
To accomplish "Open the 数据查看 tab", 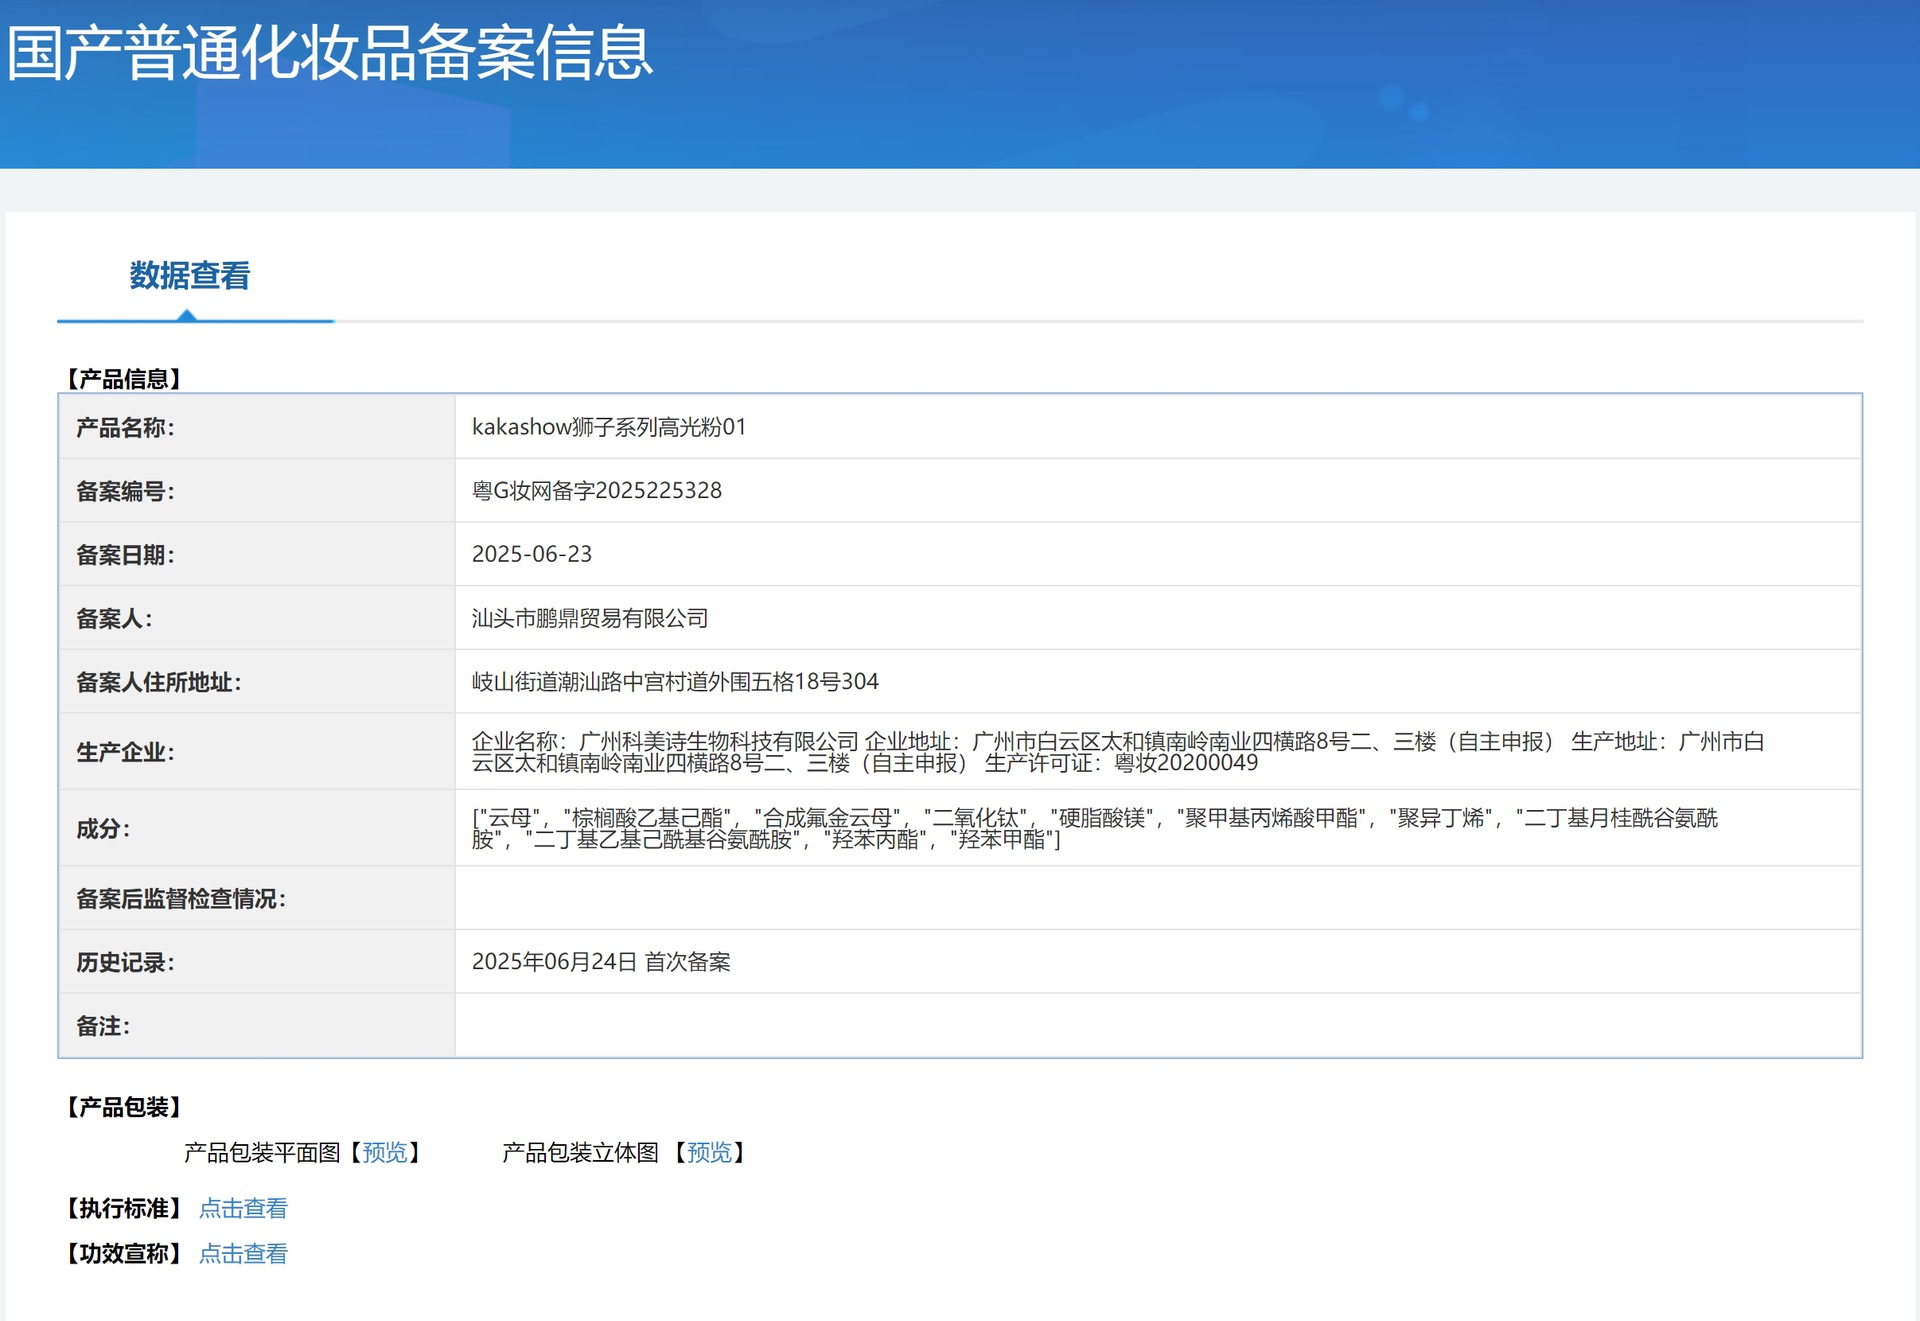I will click(190, 276).
